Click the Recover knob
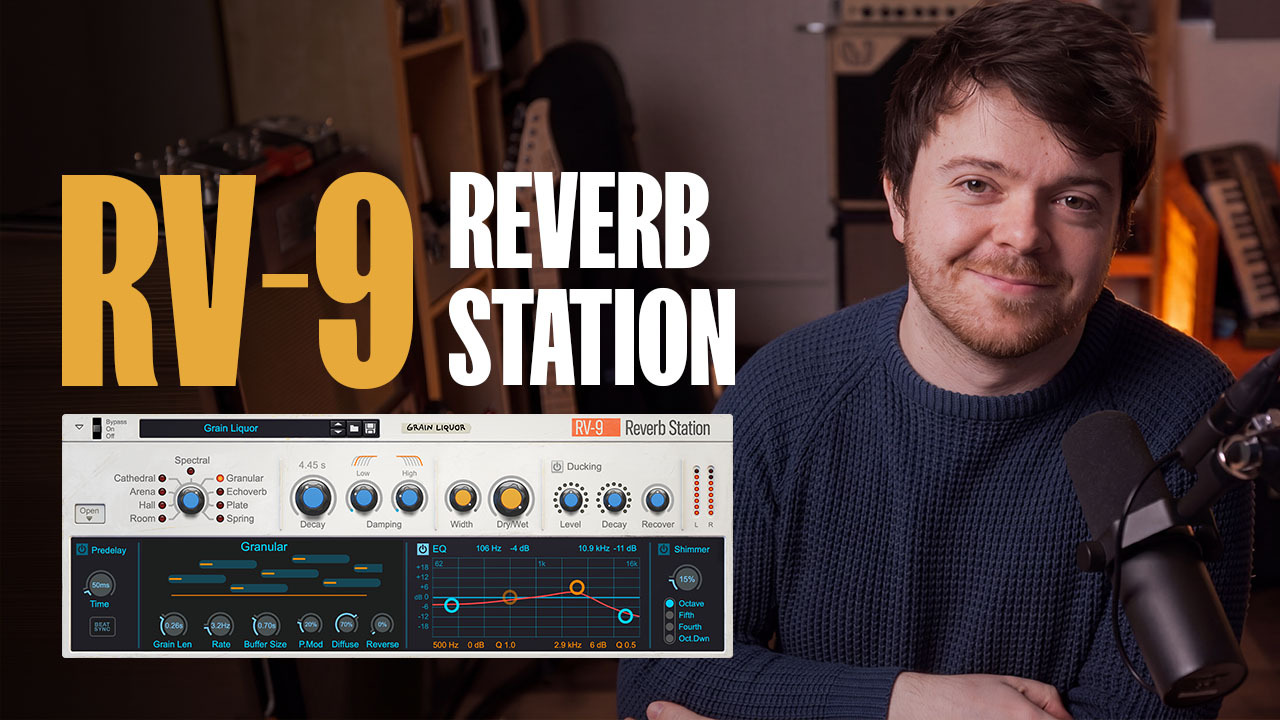Image resolution: width=1280 pixels, height=720 pixels. point(657,499)
